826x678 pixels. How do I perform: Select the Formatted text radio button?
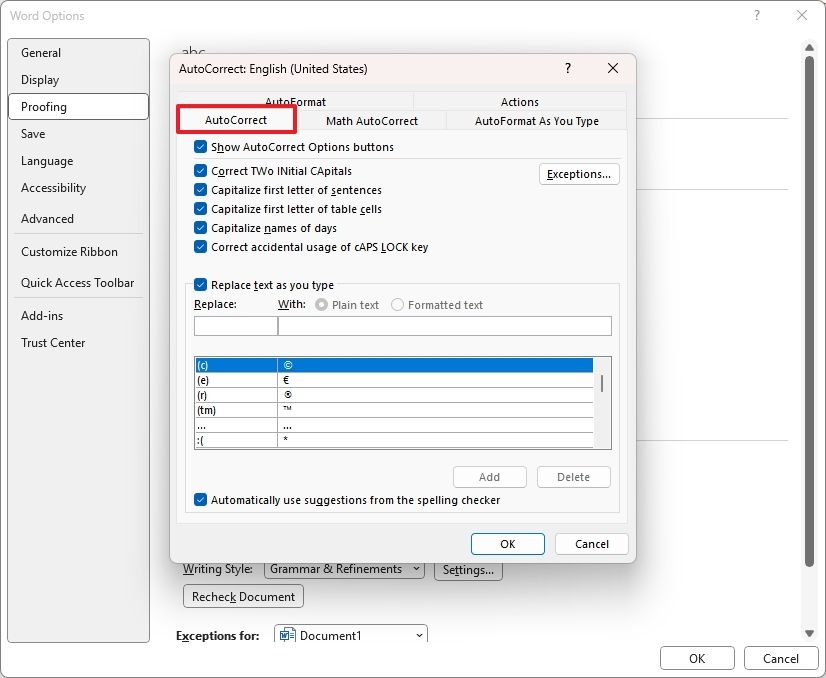coord(398,305)
